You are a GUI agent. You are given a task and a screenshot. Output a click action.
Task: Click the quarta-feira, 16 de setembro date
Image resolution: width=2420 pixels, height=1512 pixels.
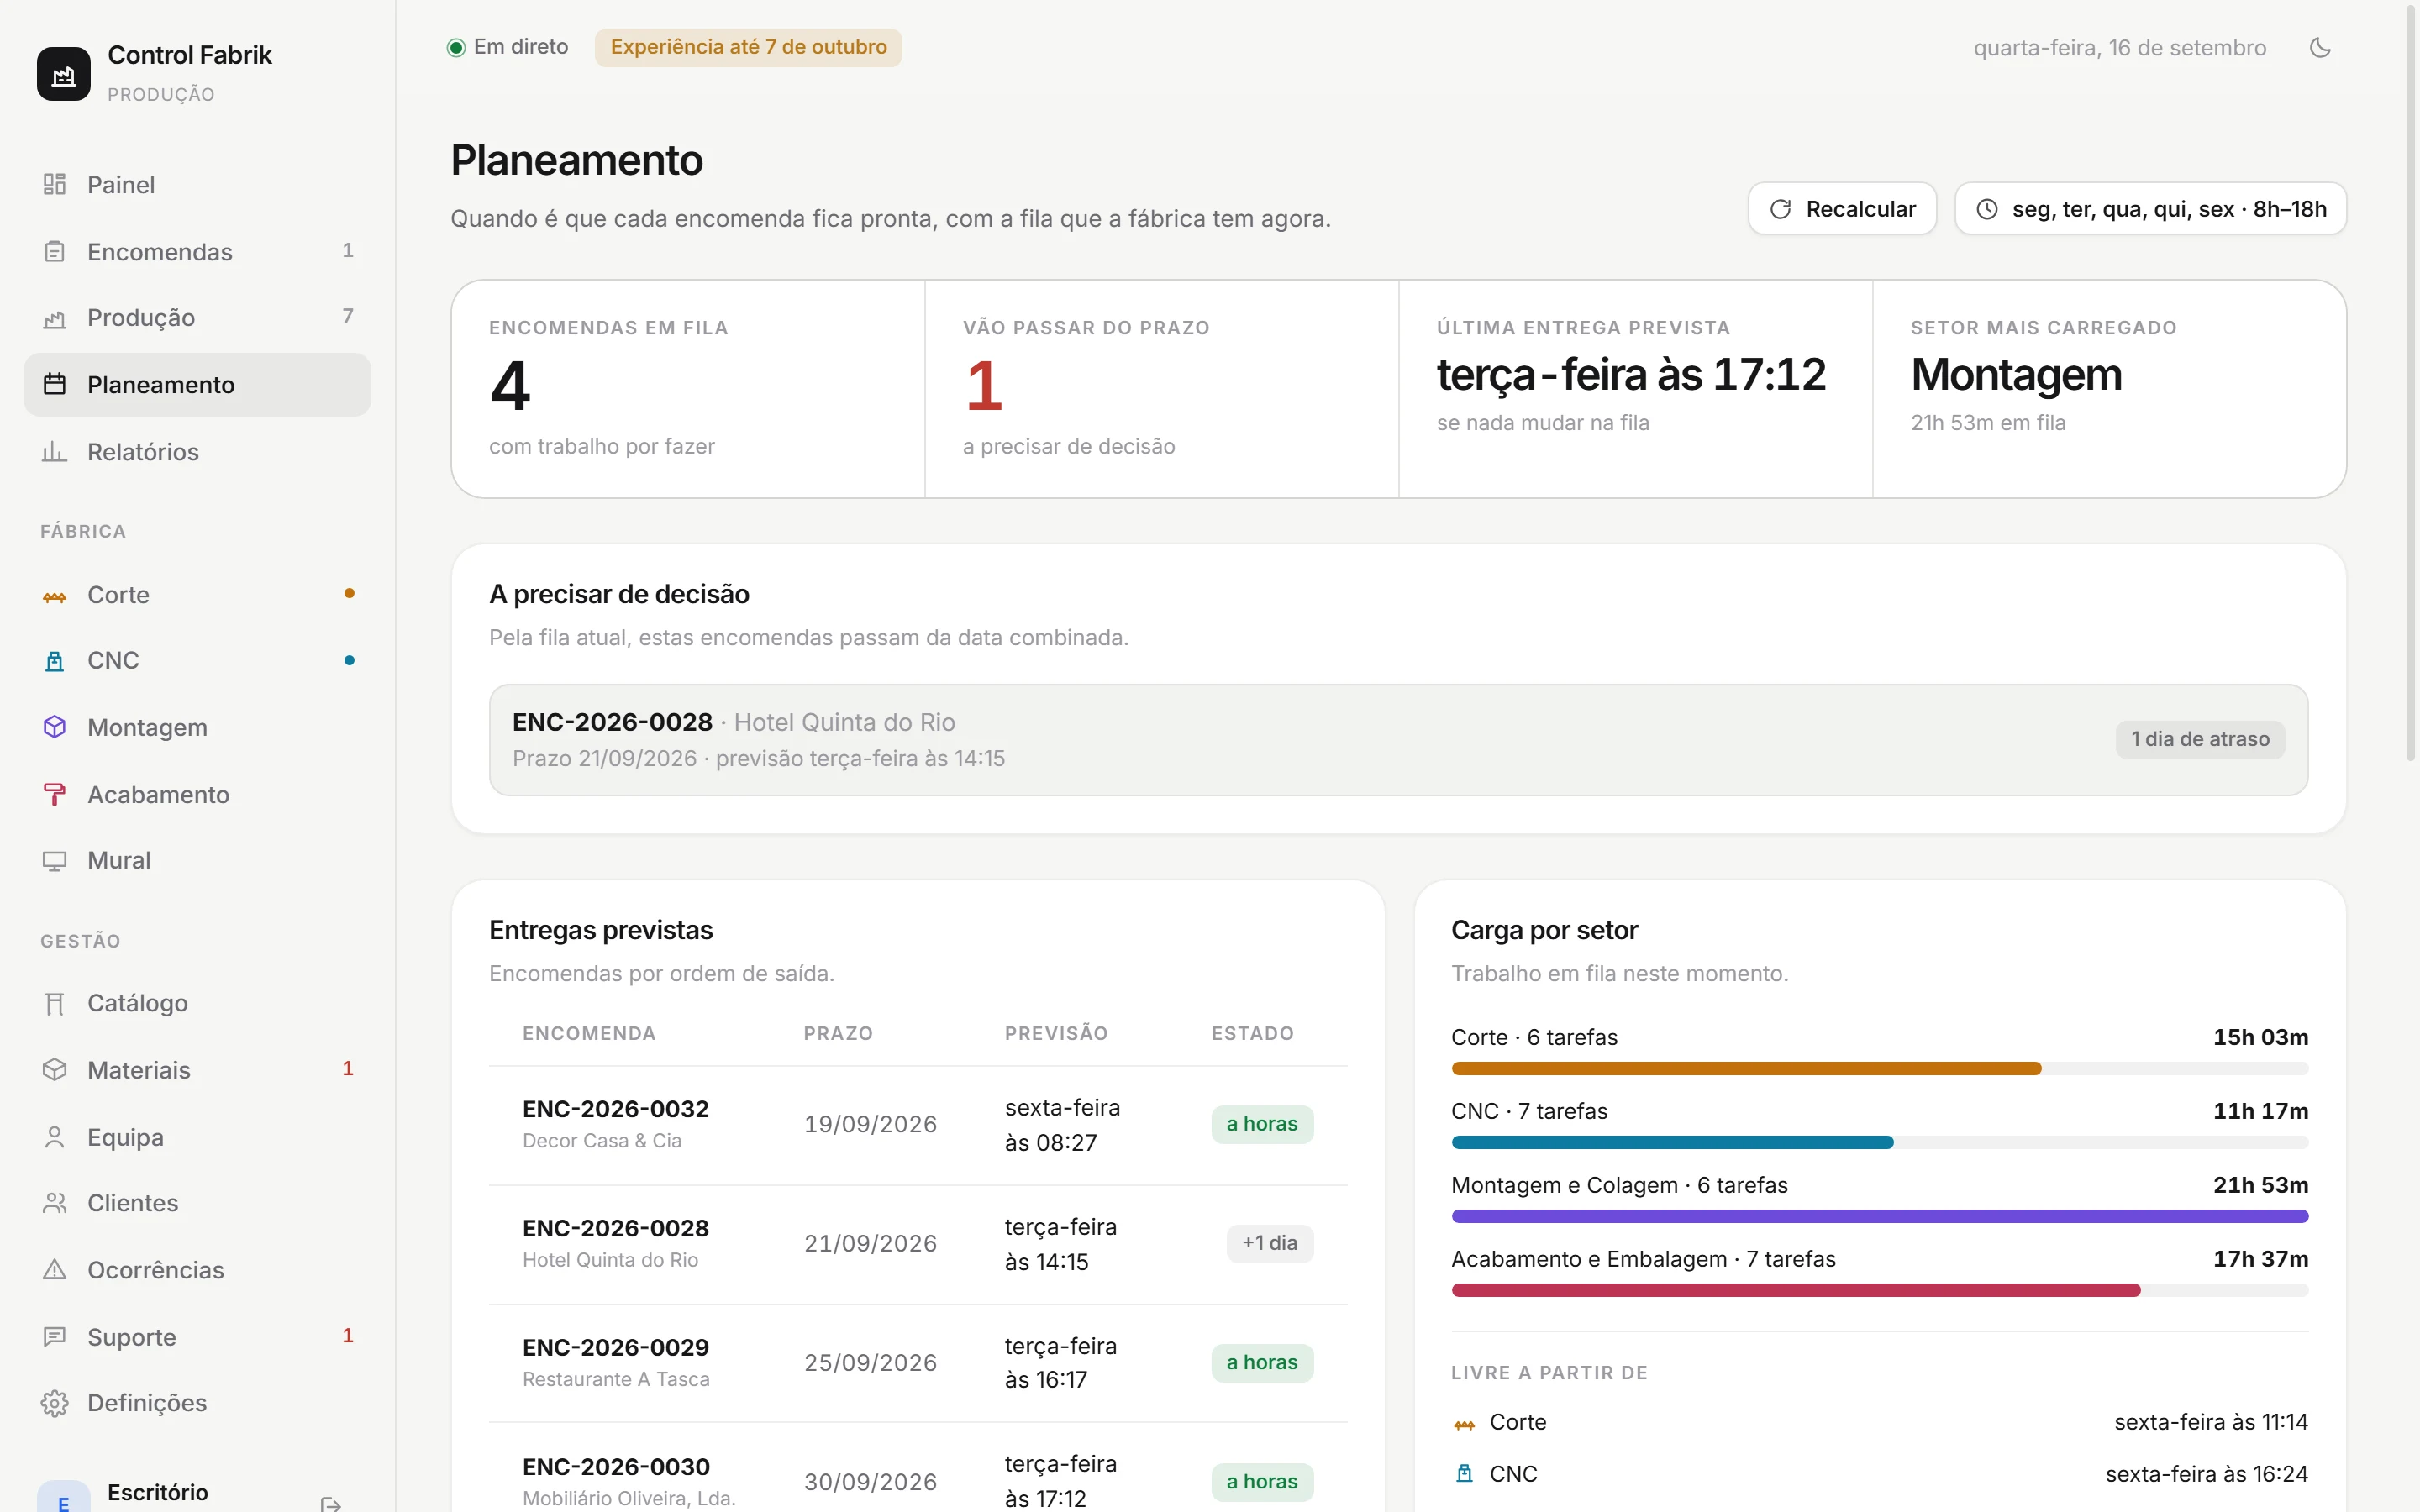(x=2120, y=48)
